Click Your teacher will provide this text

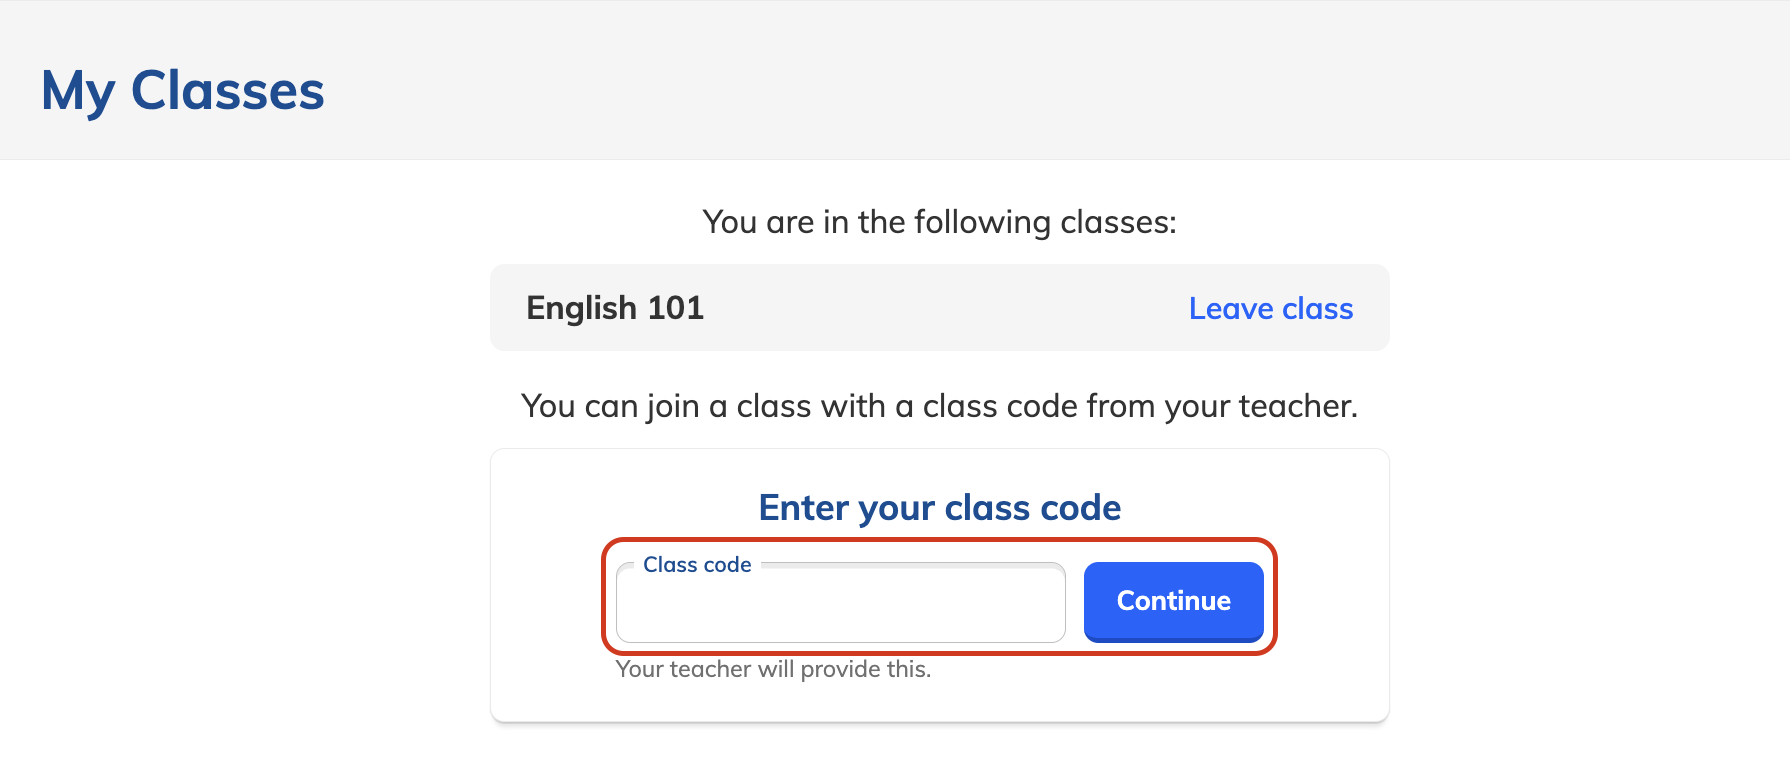point(772,669)
